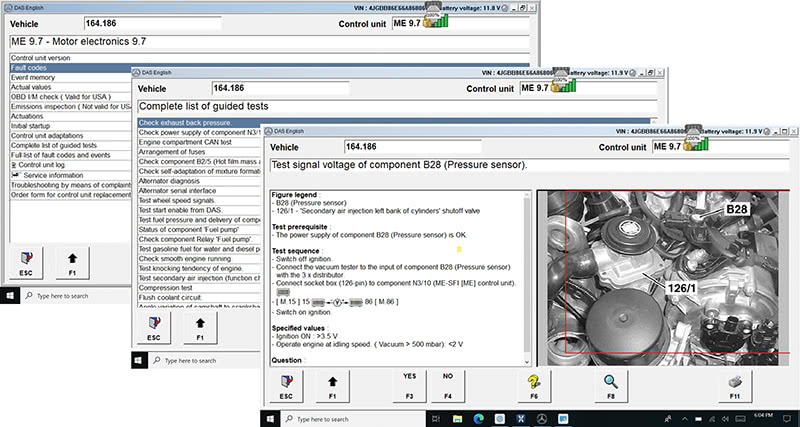Answer NO with the F4 button
The image size is (800, 427).
tap(447, 386)
